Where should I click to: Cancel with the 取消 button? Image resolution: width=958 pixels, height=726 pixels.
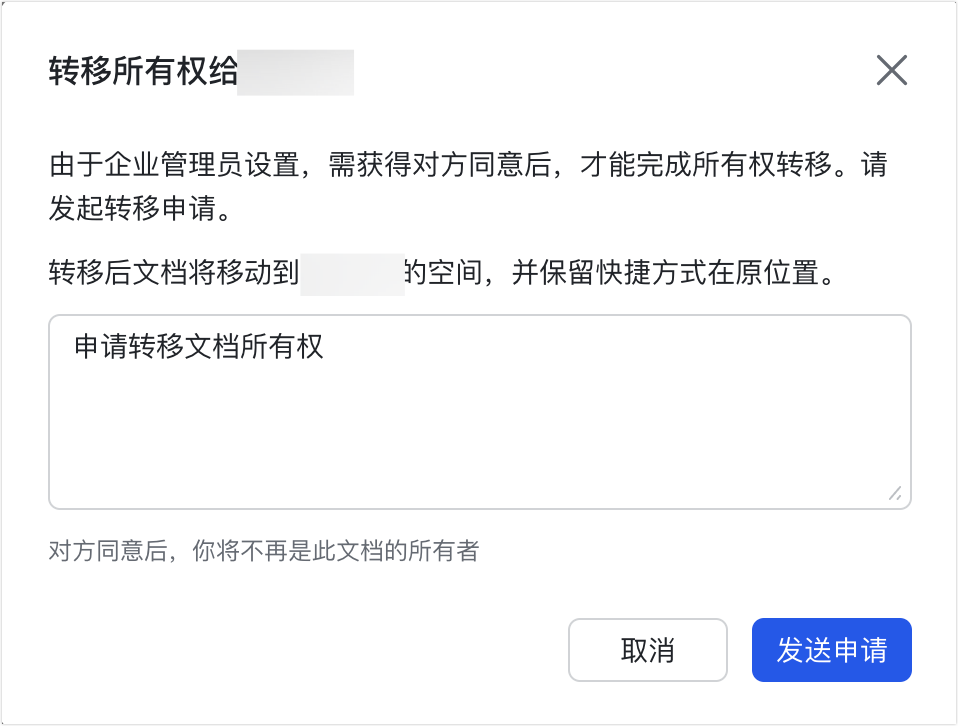(647, 650)
